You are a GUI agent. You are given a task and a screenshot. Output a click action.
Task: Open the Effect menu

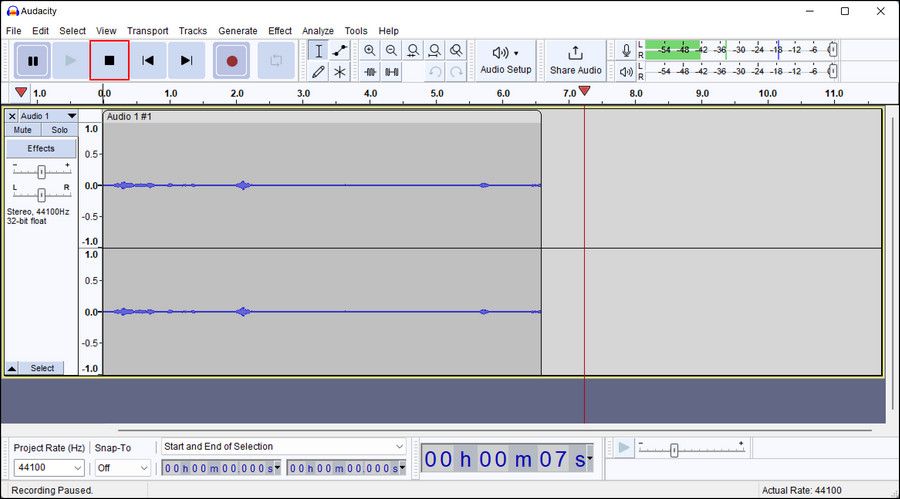coord(280,30)
